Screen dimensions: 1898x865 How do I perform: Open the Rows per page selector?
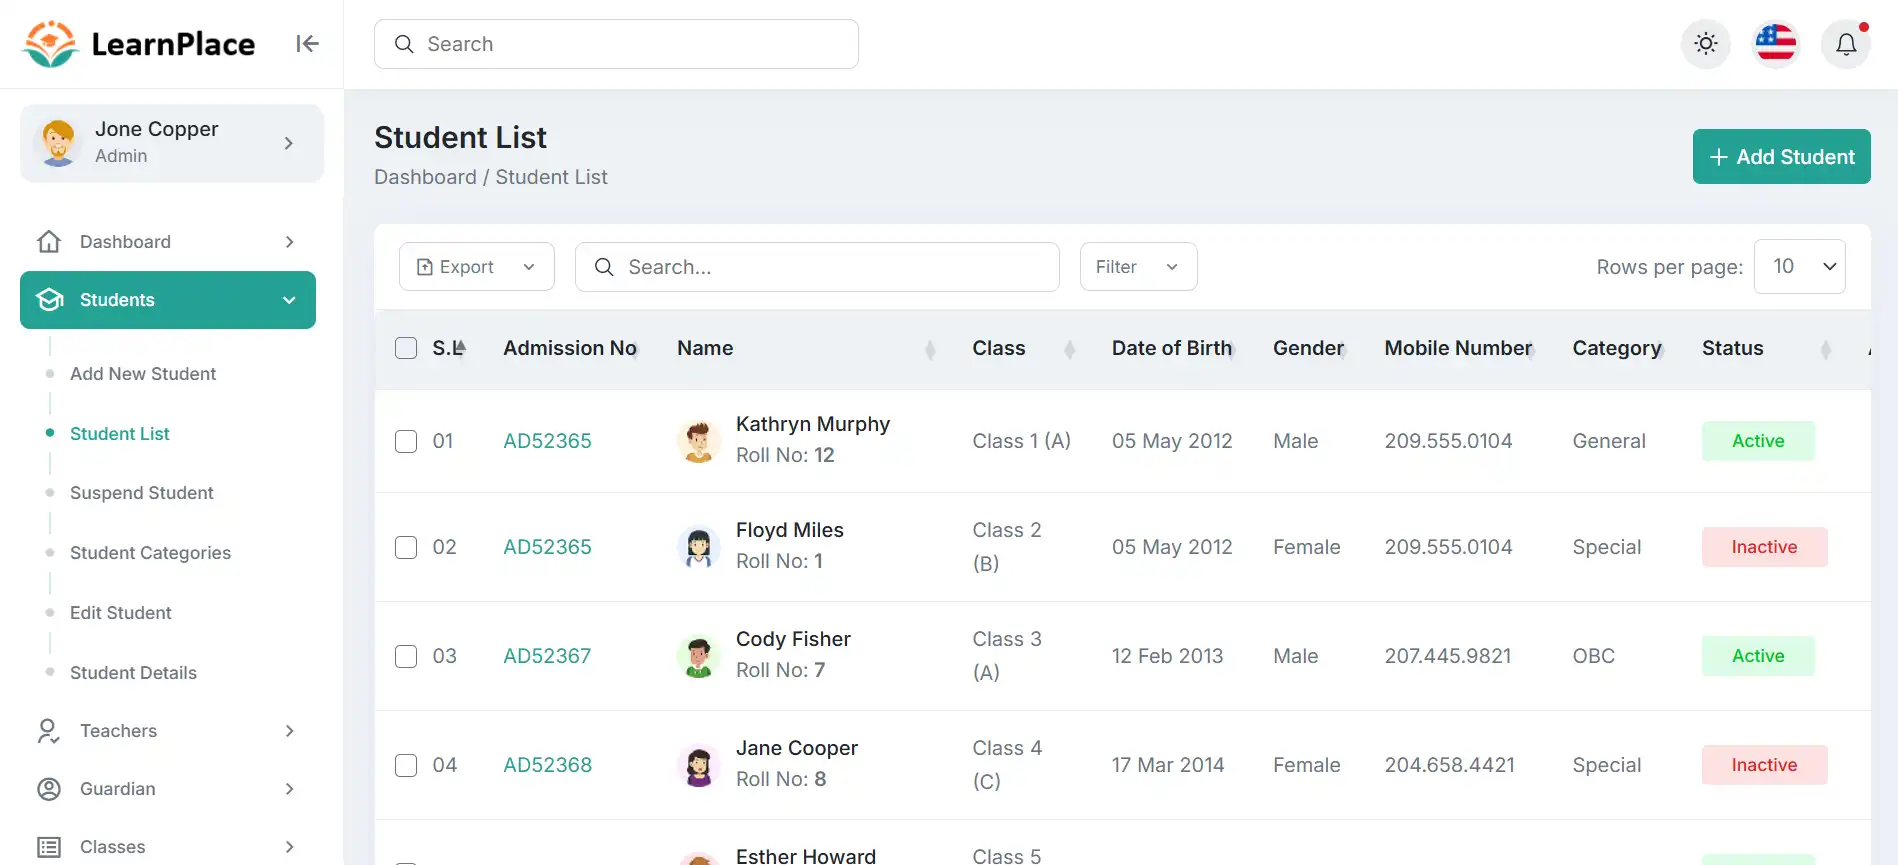click(x=1800, y=266)
